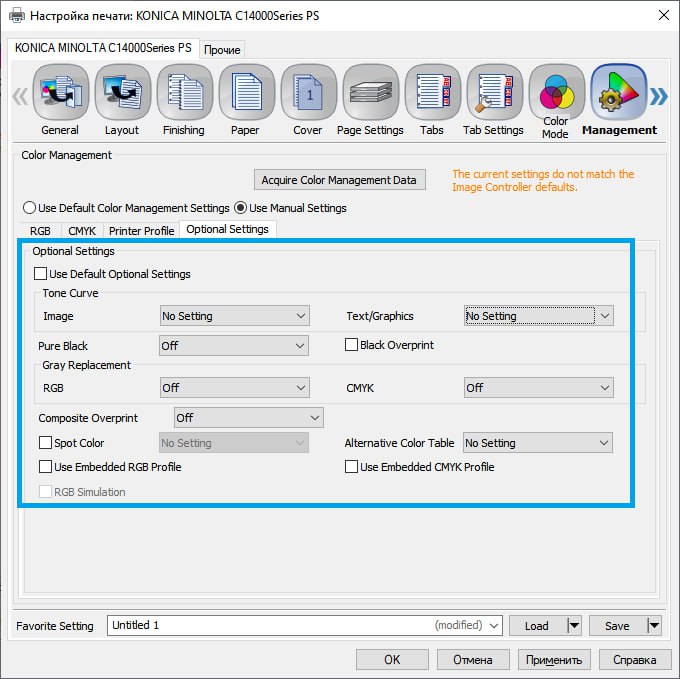Screen dimensions: 680x679
Task: Confirm with the OK button
Action: [x=392, y=659]
